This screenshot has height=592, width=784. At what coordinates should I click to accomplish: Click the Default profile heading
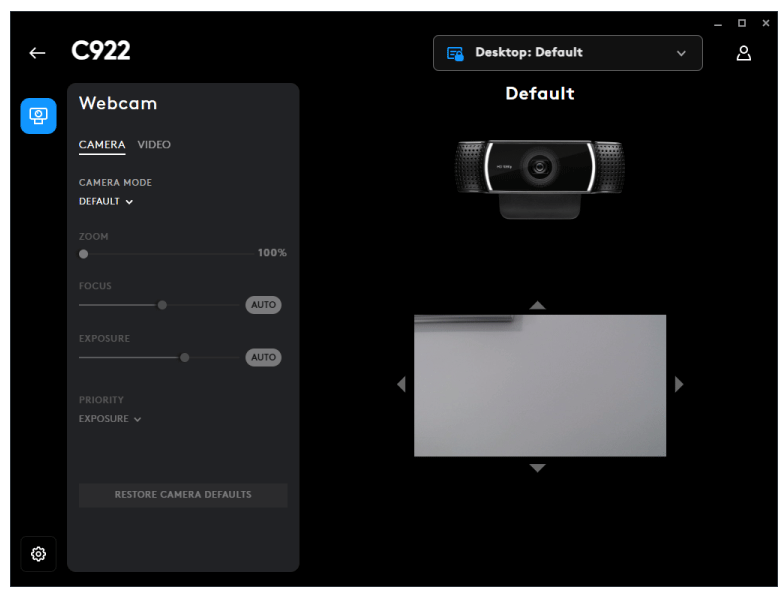click(540, 94)
